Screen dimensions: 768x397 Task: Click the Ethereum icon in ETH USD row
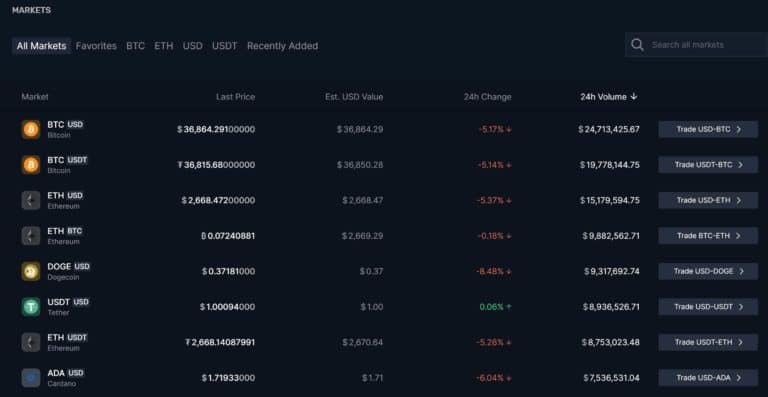coord(31,200)
